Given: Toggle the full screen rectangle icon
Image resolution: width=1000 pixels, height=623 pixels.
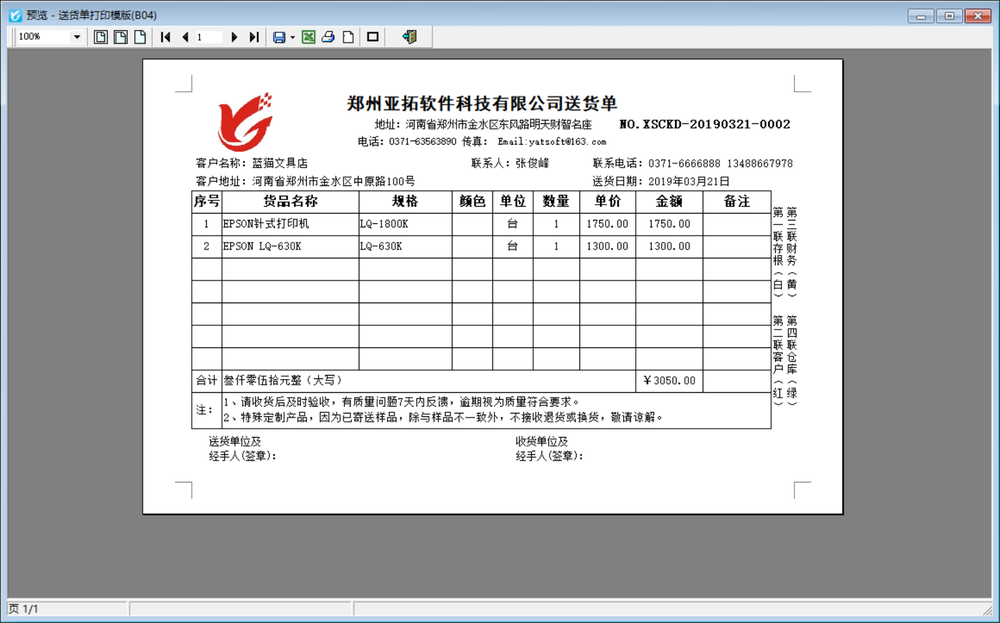Looking at the screenshot, I should (x=373, y=37).
